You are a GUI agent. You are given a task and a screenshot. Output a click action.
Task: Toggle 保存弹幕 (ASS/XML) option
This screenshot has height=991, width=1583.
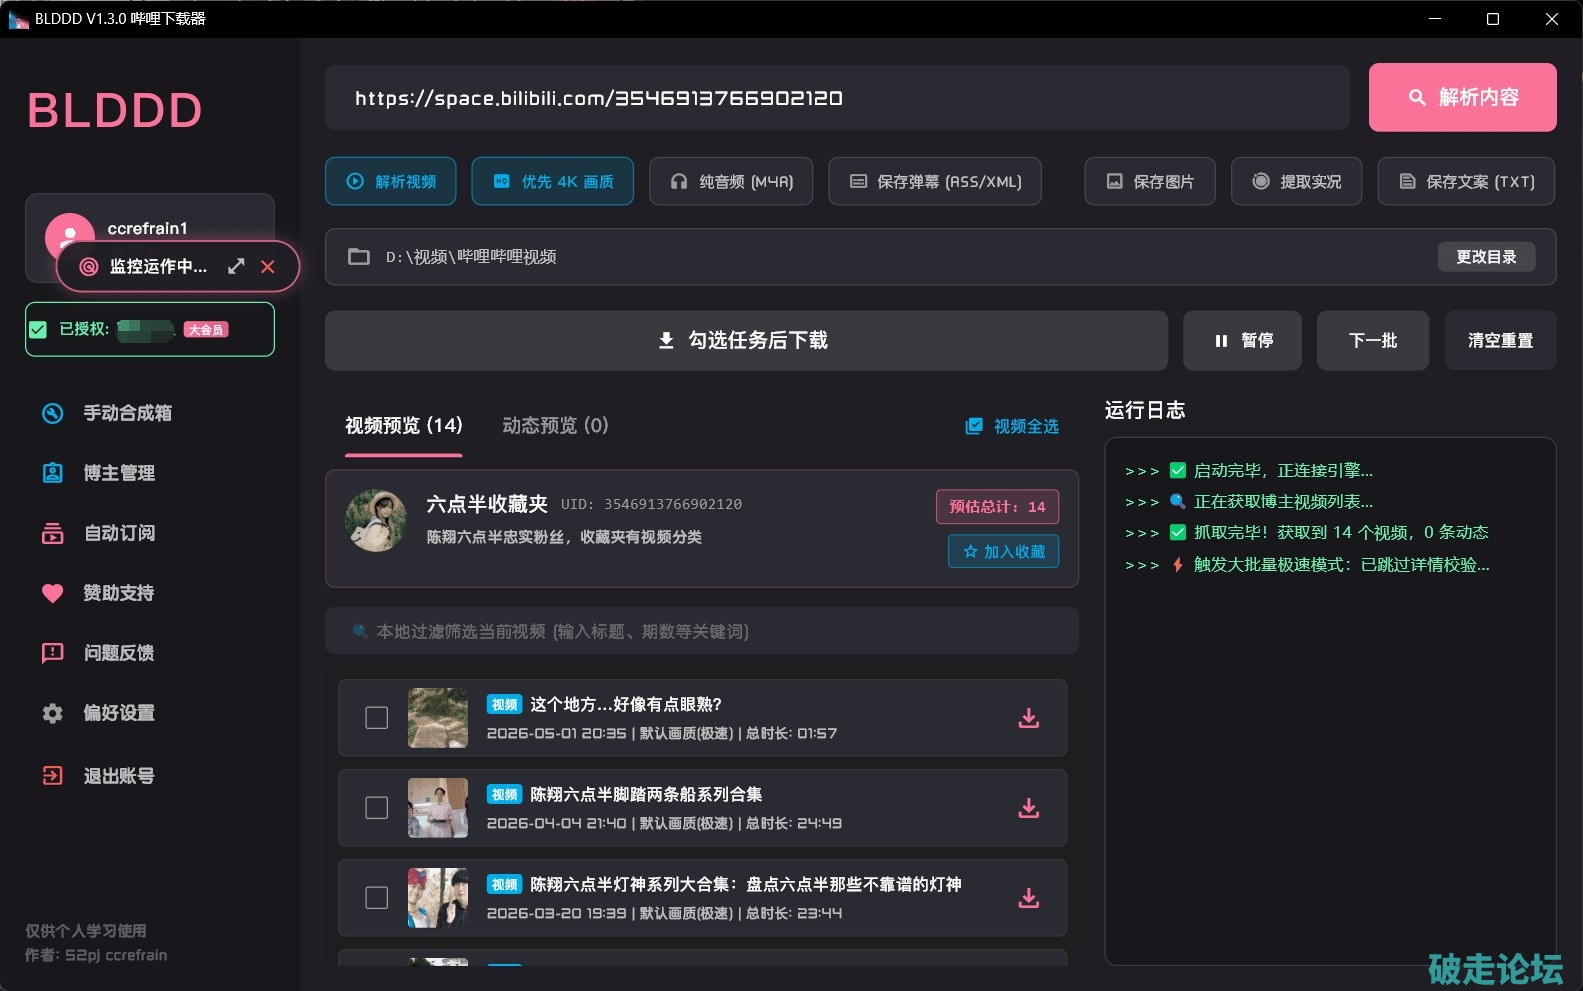935,181
